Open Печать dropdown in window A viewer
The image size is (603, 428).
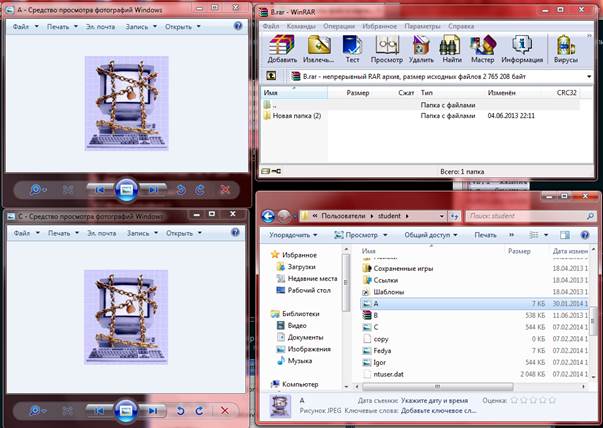pos(62,27)
